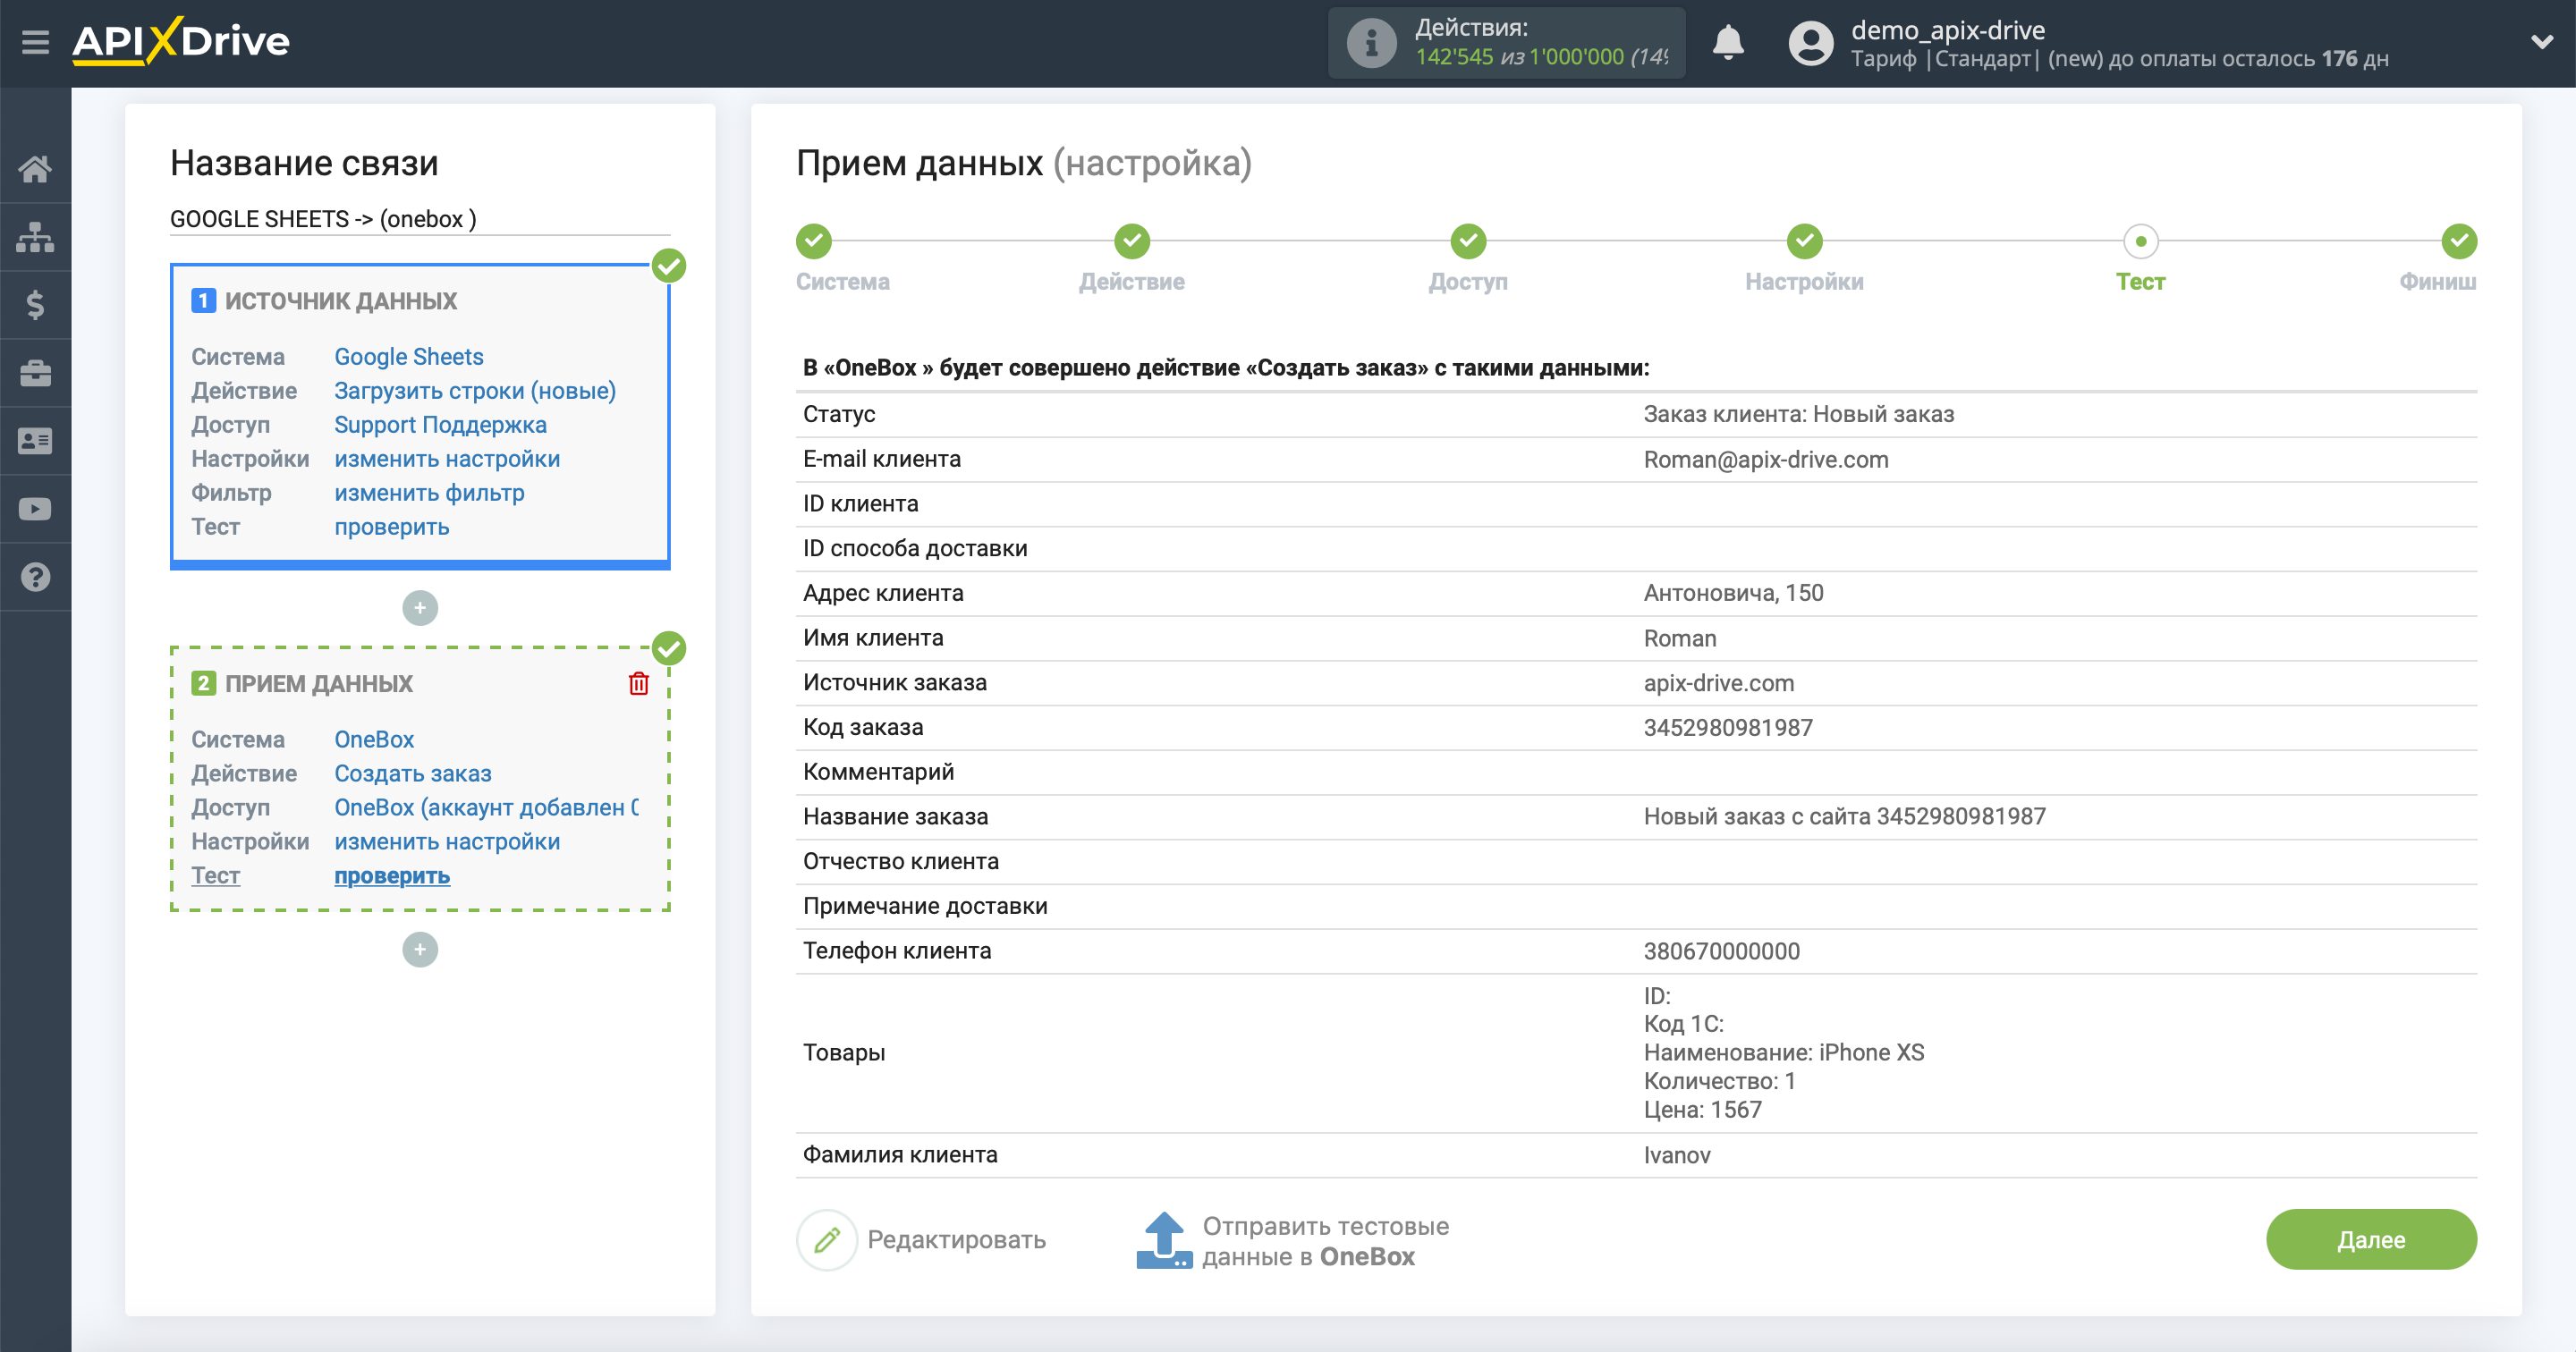Screen dimensions: 2576x1352
Task: Send test data to OneBox
Action: [x=1325, y=1241]
